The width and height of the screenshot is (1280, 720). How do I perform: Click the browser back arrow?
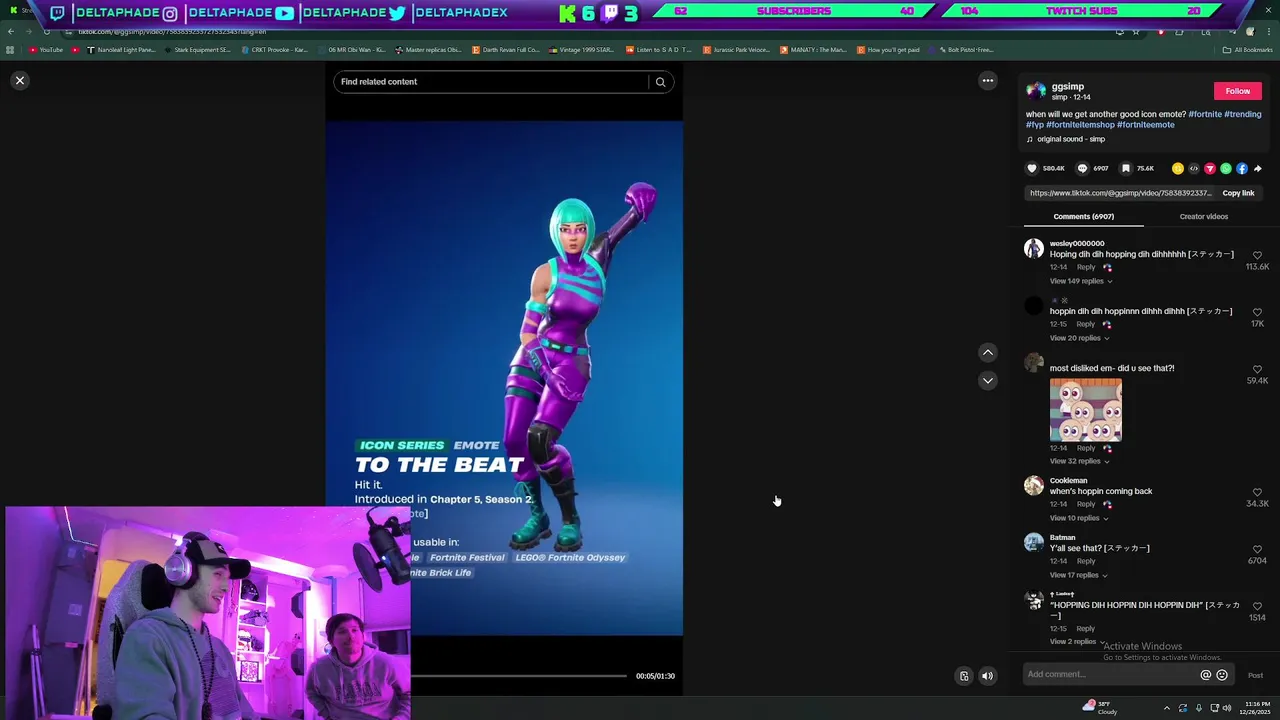click(11, 31)
